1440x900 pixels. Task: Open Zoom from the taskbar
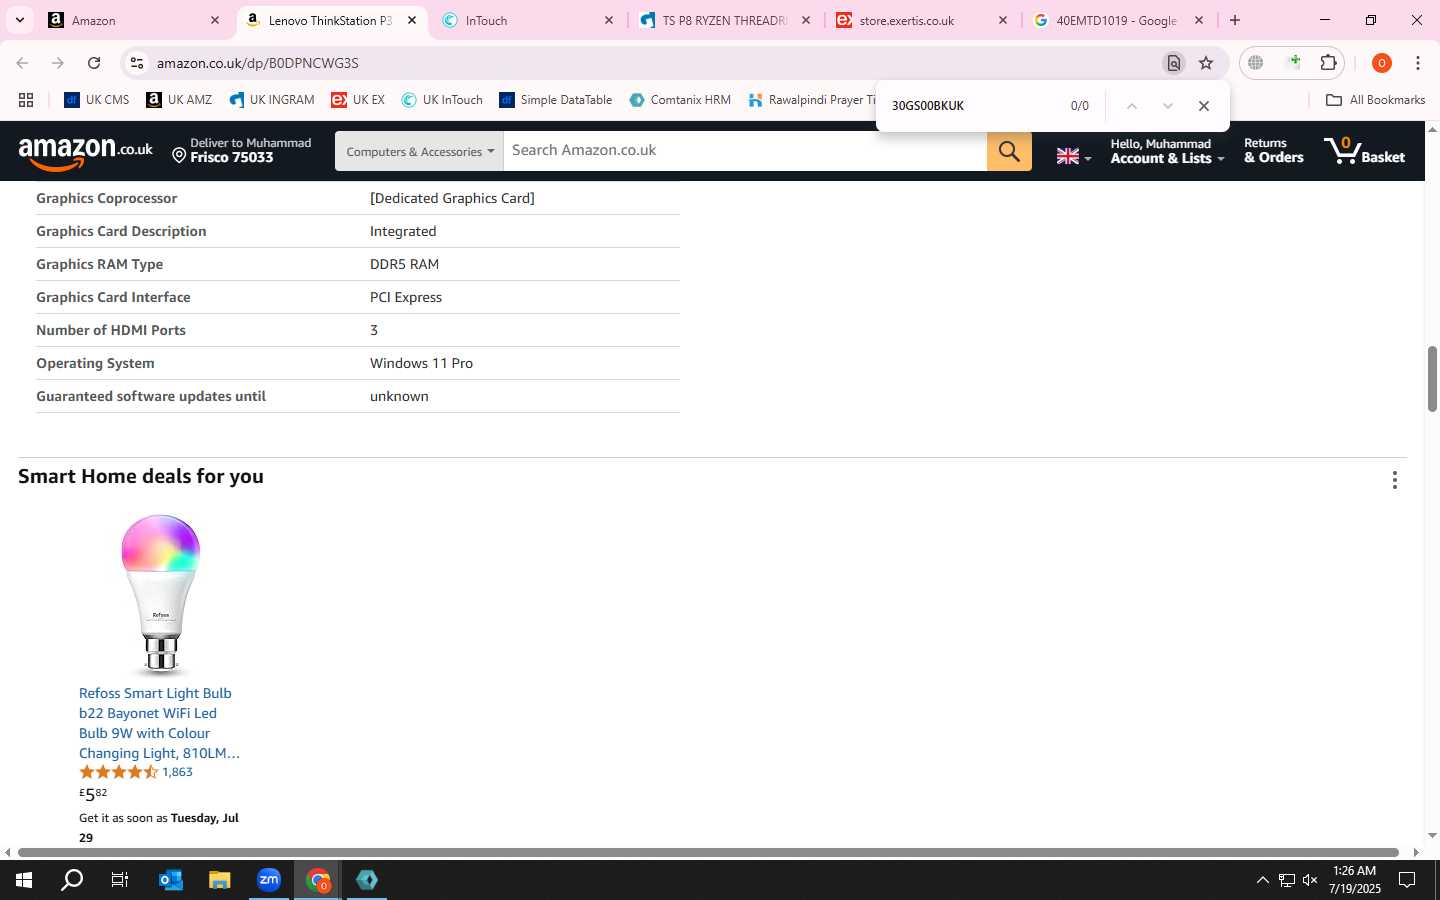(x=269, y=880)
